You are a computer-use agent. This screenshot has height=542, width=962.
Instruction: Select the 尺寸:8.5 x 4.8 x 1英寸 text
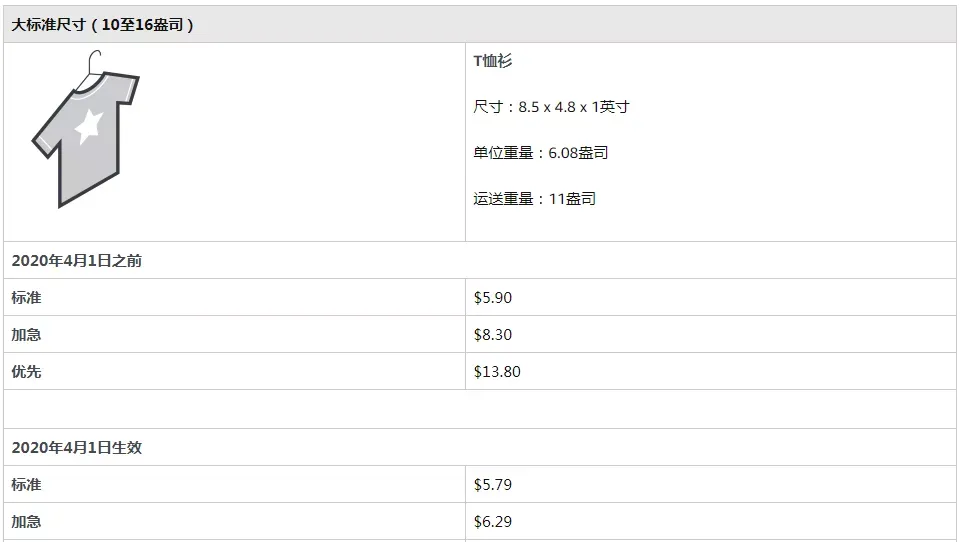(551, 107)
